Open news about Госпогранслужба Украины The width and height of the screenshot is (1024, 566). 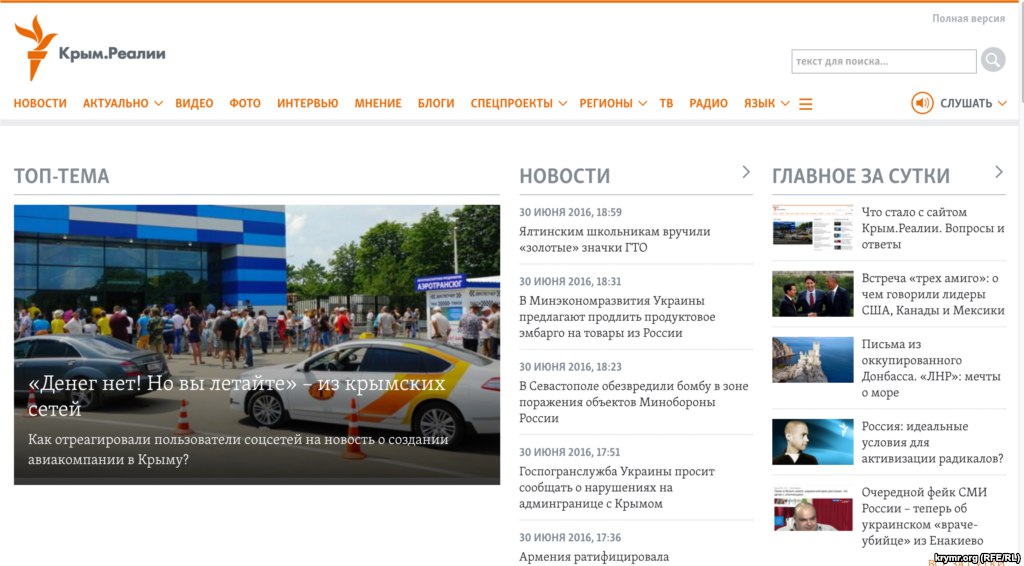coord(616,488)
